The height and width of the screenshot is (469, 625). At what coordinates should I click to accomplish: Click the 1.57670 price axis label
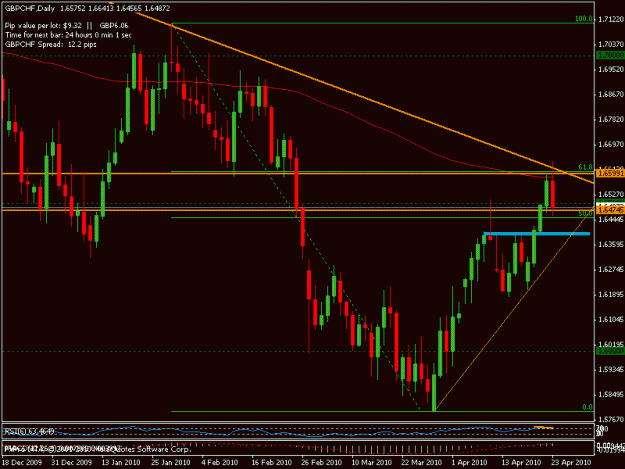coord(611,419)
